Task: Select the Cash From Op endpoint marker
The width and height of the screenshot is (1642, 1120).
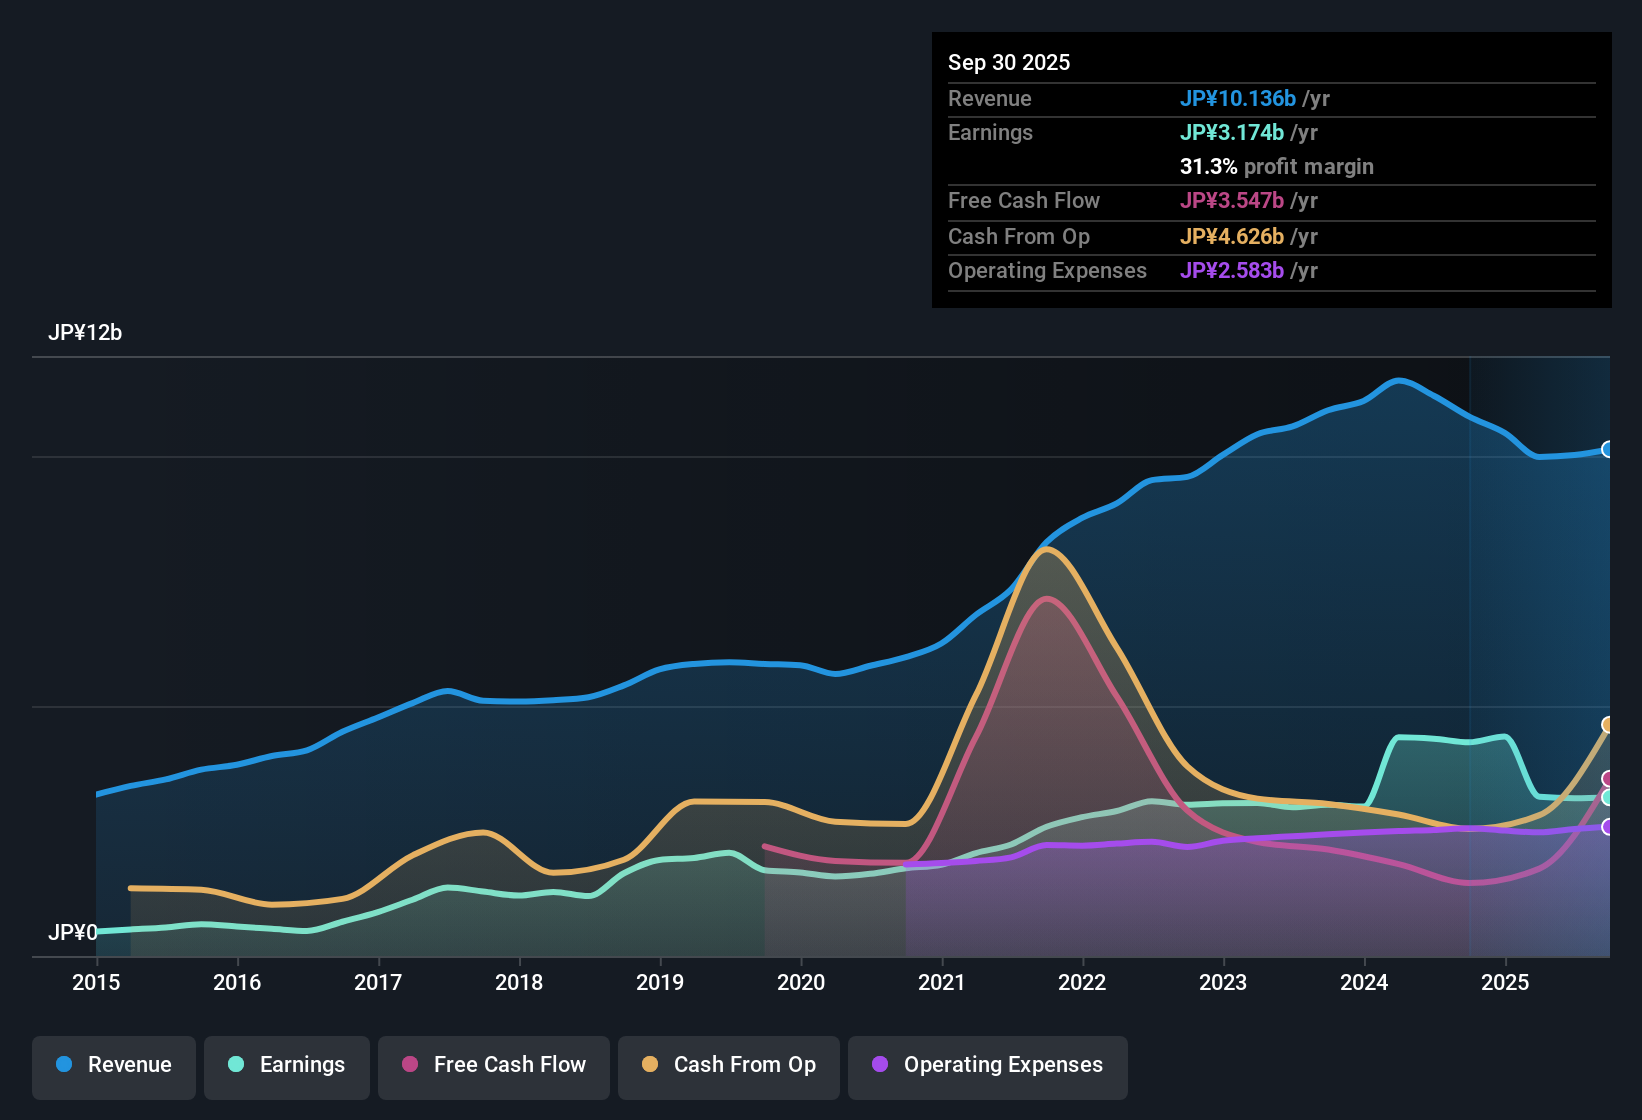Action: [1608, 725]
